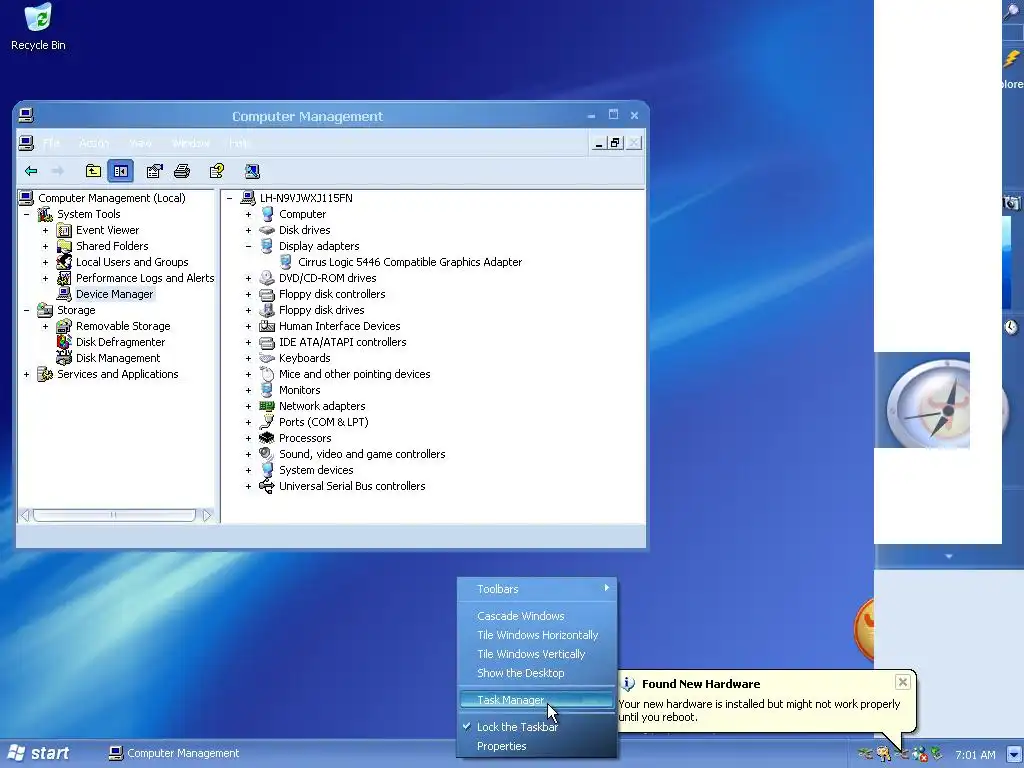
Task: Open Task Manager from context menu
Action: tap(537, 700)
